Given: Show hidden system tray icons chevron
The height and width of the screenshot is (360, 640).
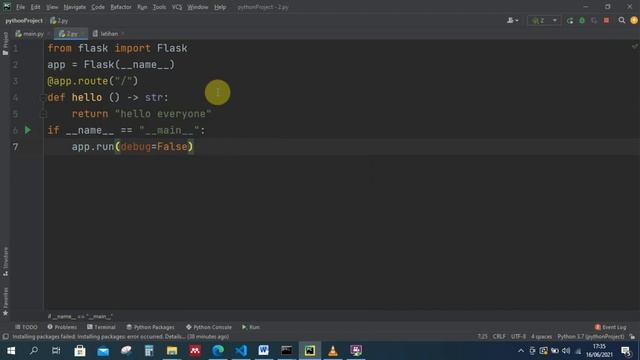Looking at the screenshot, I should click(521, 351).
